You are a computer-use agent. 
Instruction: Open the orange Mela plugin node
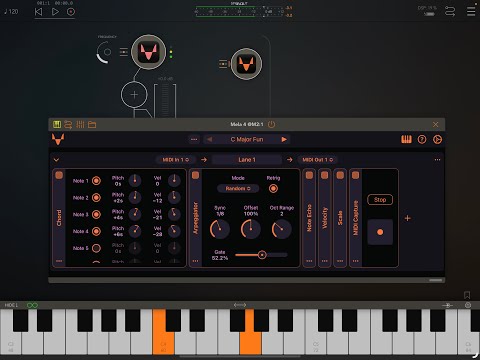pos(246,64)
